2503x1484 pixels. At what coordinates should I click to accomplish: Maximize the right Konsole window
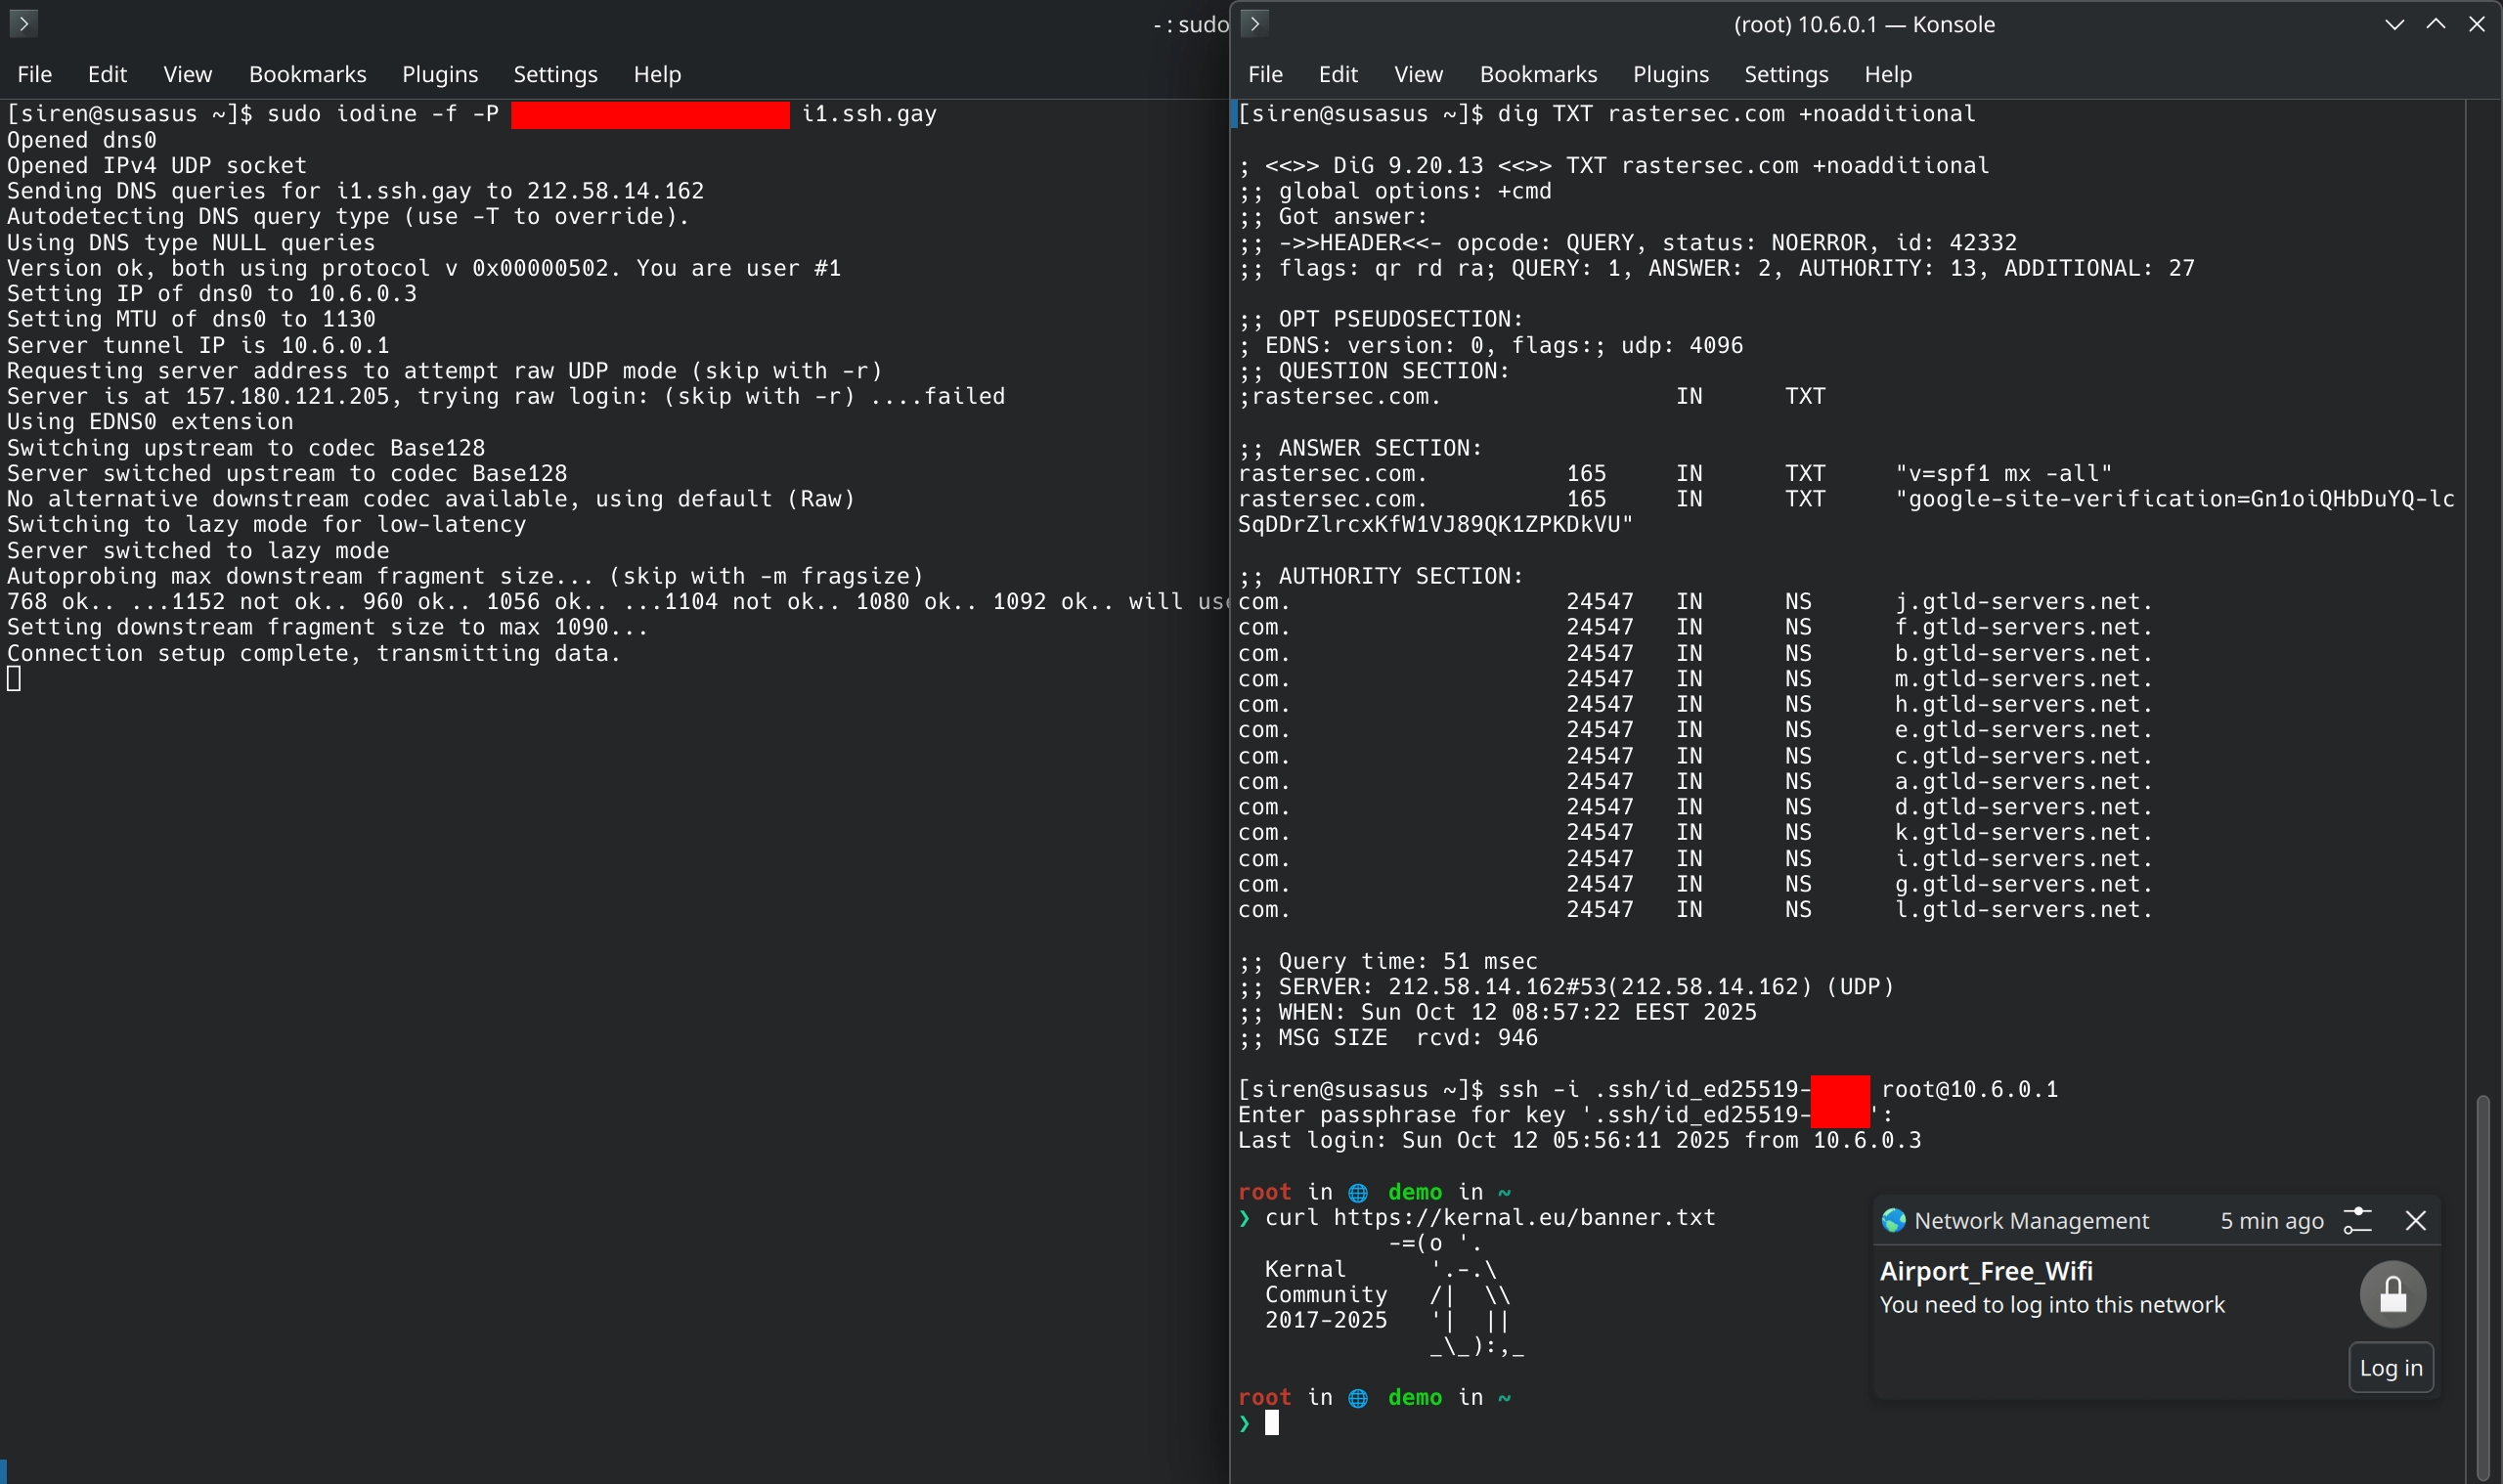pos(2435,24)
